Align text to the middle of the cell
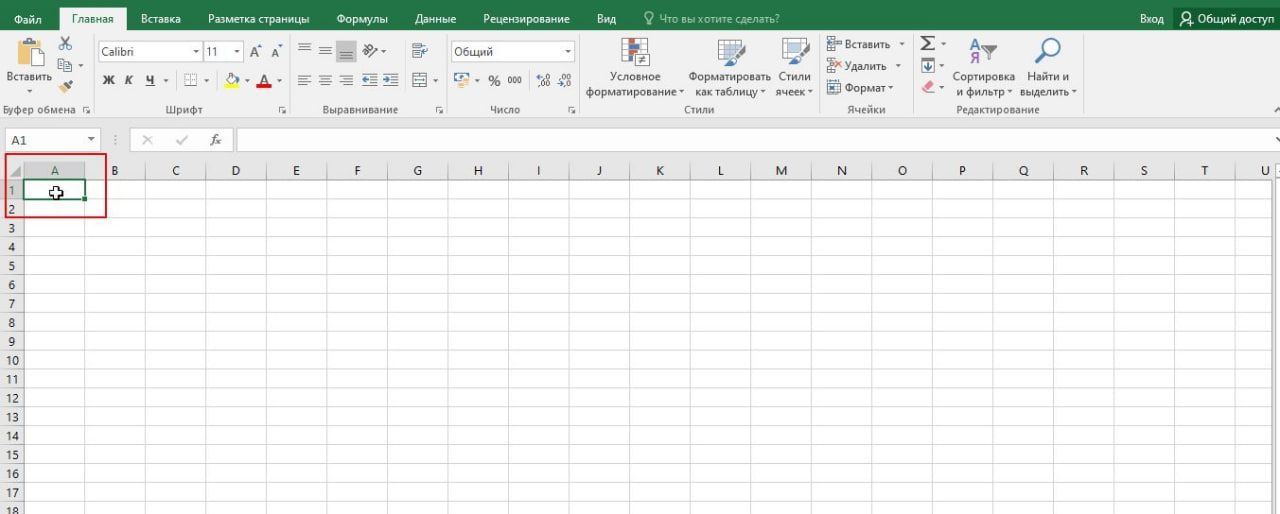The image size is (1280, 514). 325,50
